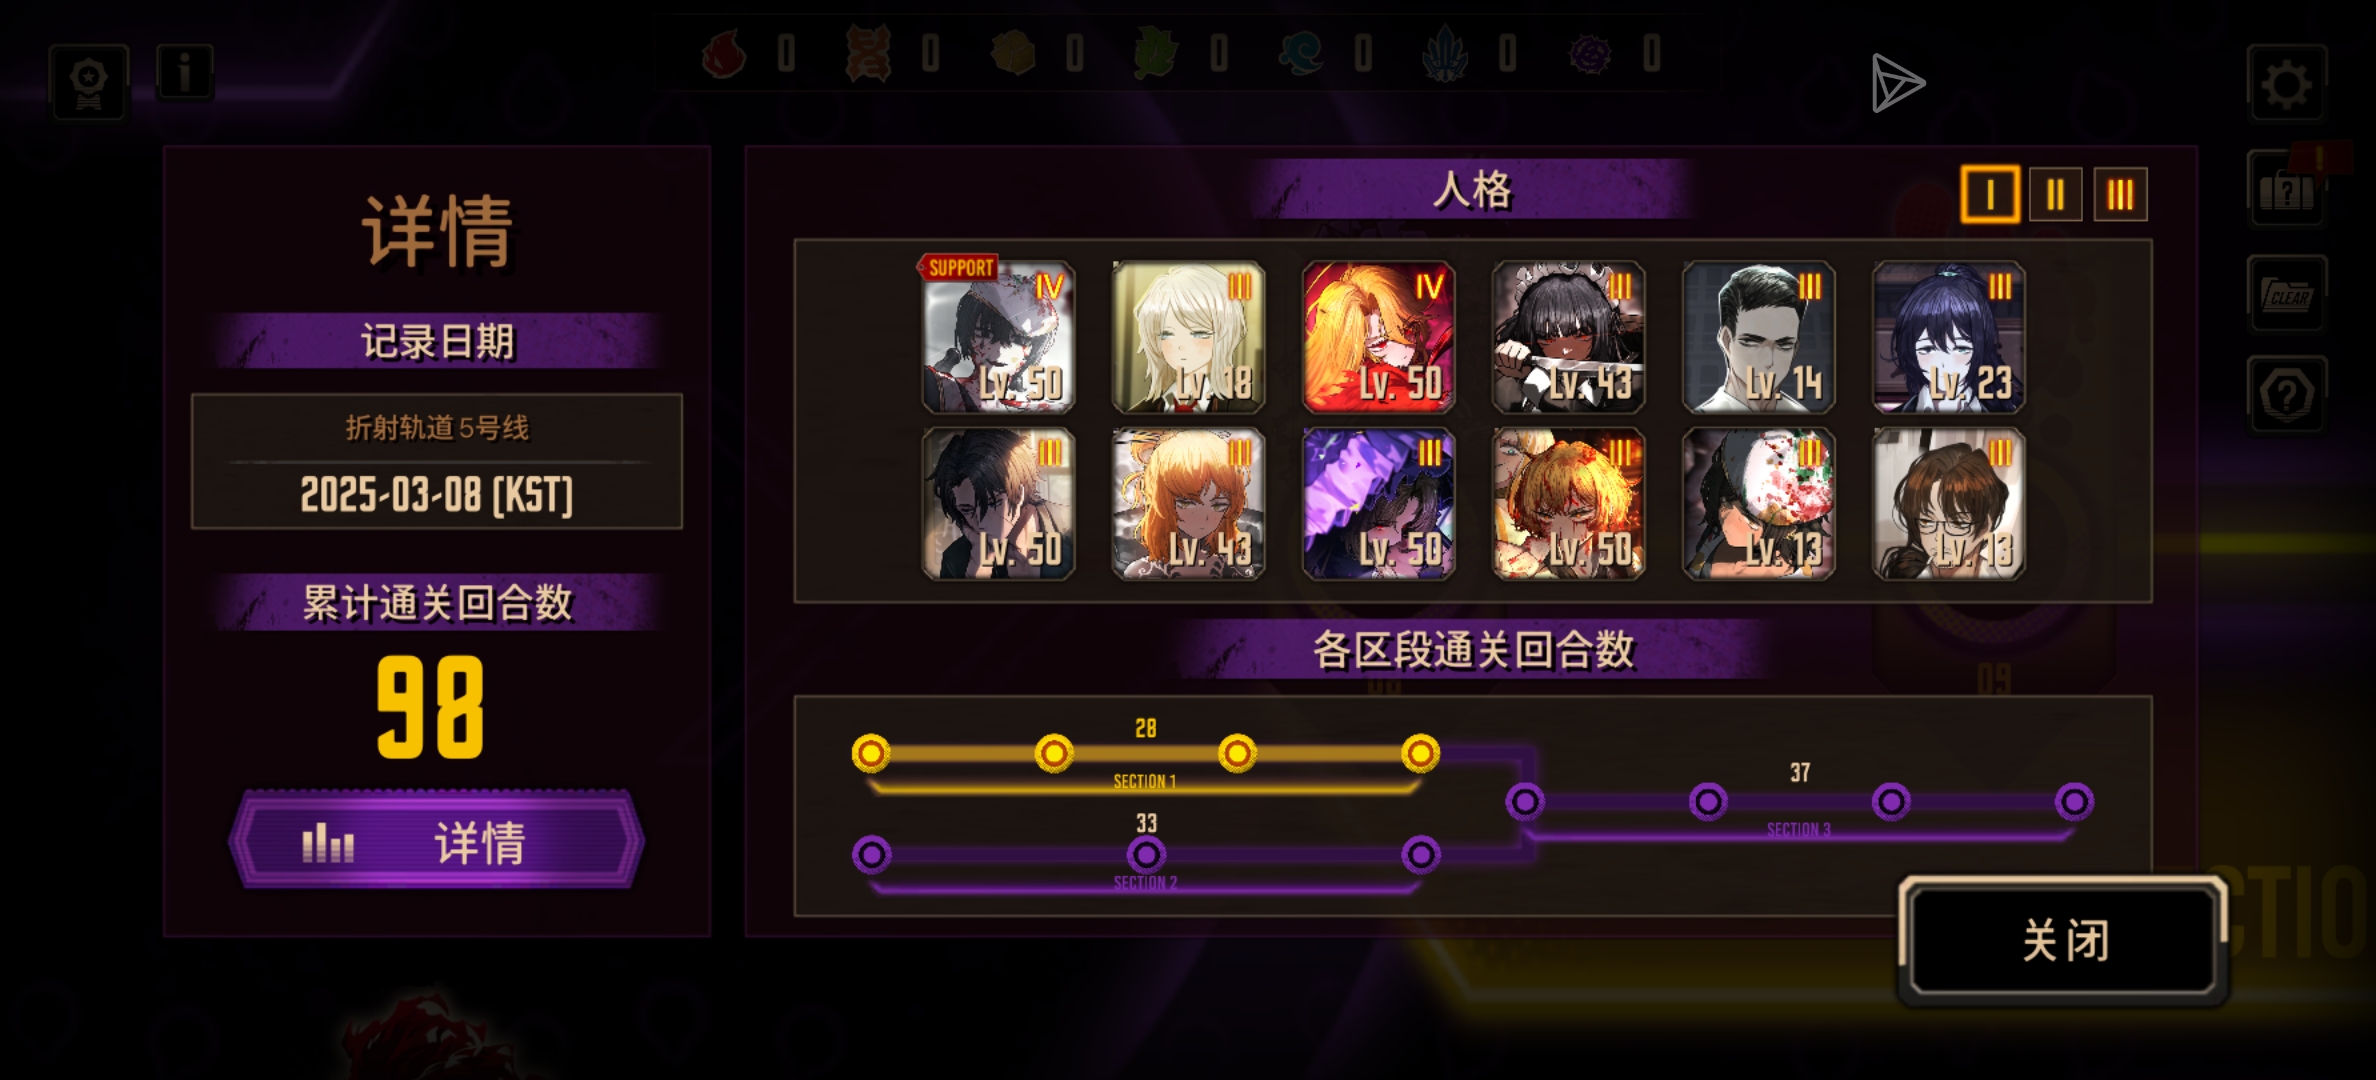Open the question-mark help icon
Screen dimensions: 2376x1080
(2287, 395)
